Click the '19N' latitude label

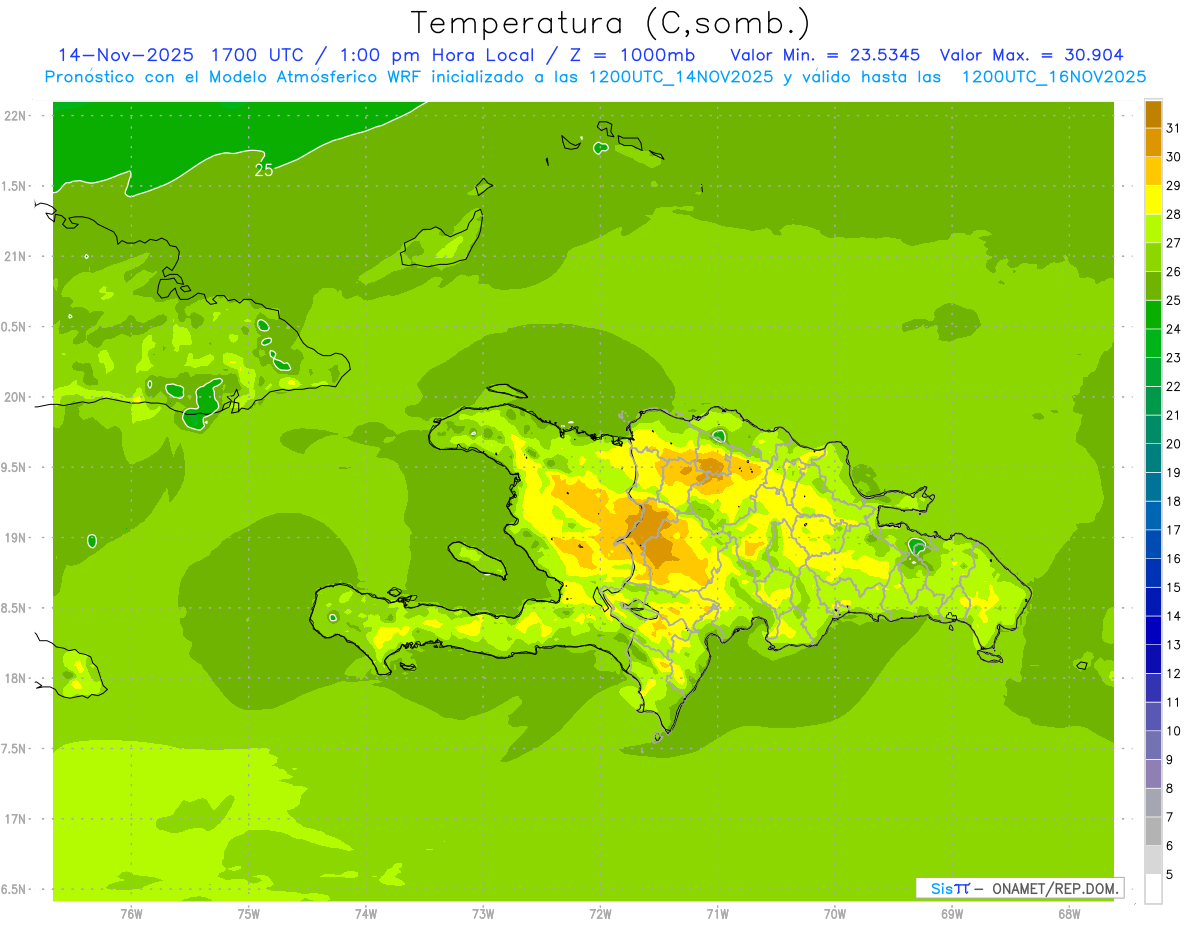(17, 538)
